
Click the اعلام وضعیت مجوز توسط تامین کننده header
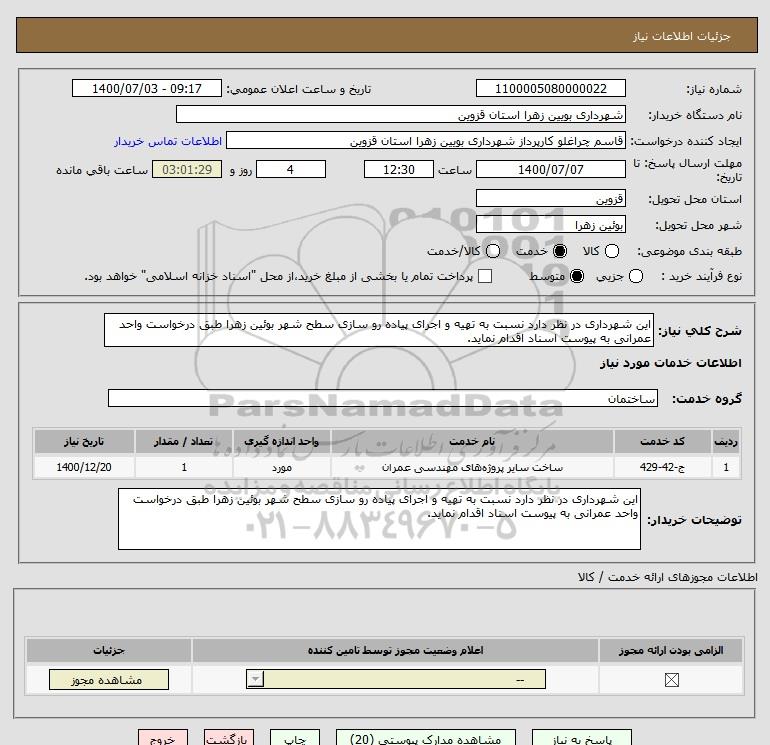pos(395,650)
